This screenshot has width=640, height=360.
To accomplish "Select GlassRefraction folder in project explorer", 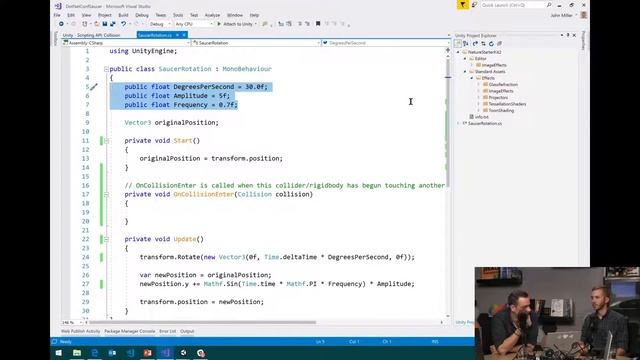I will [x=503, y=84].
